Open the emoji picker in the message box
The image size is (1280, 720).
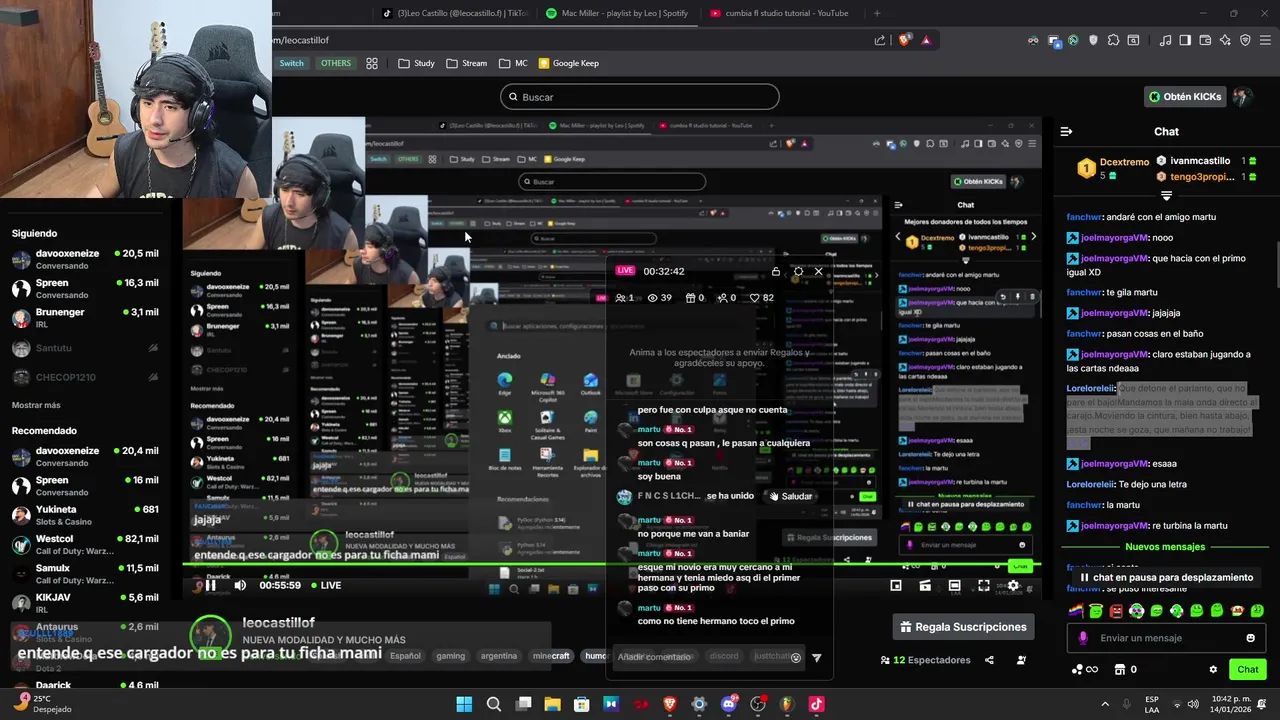click(x=1250, y=638)
